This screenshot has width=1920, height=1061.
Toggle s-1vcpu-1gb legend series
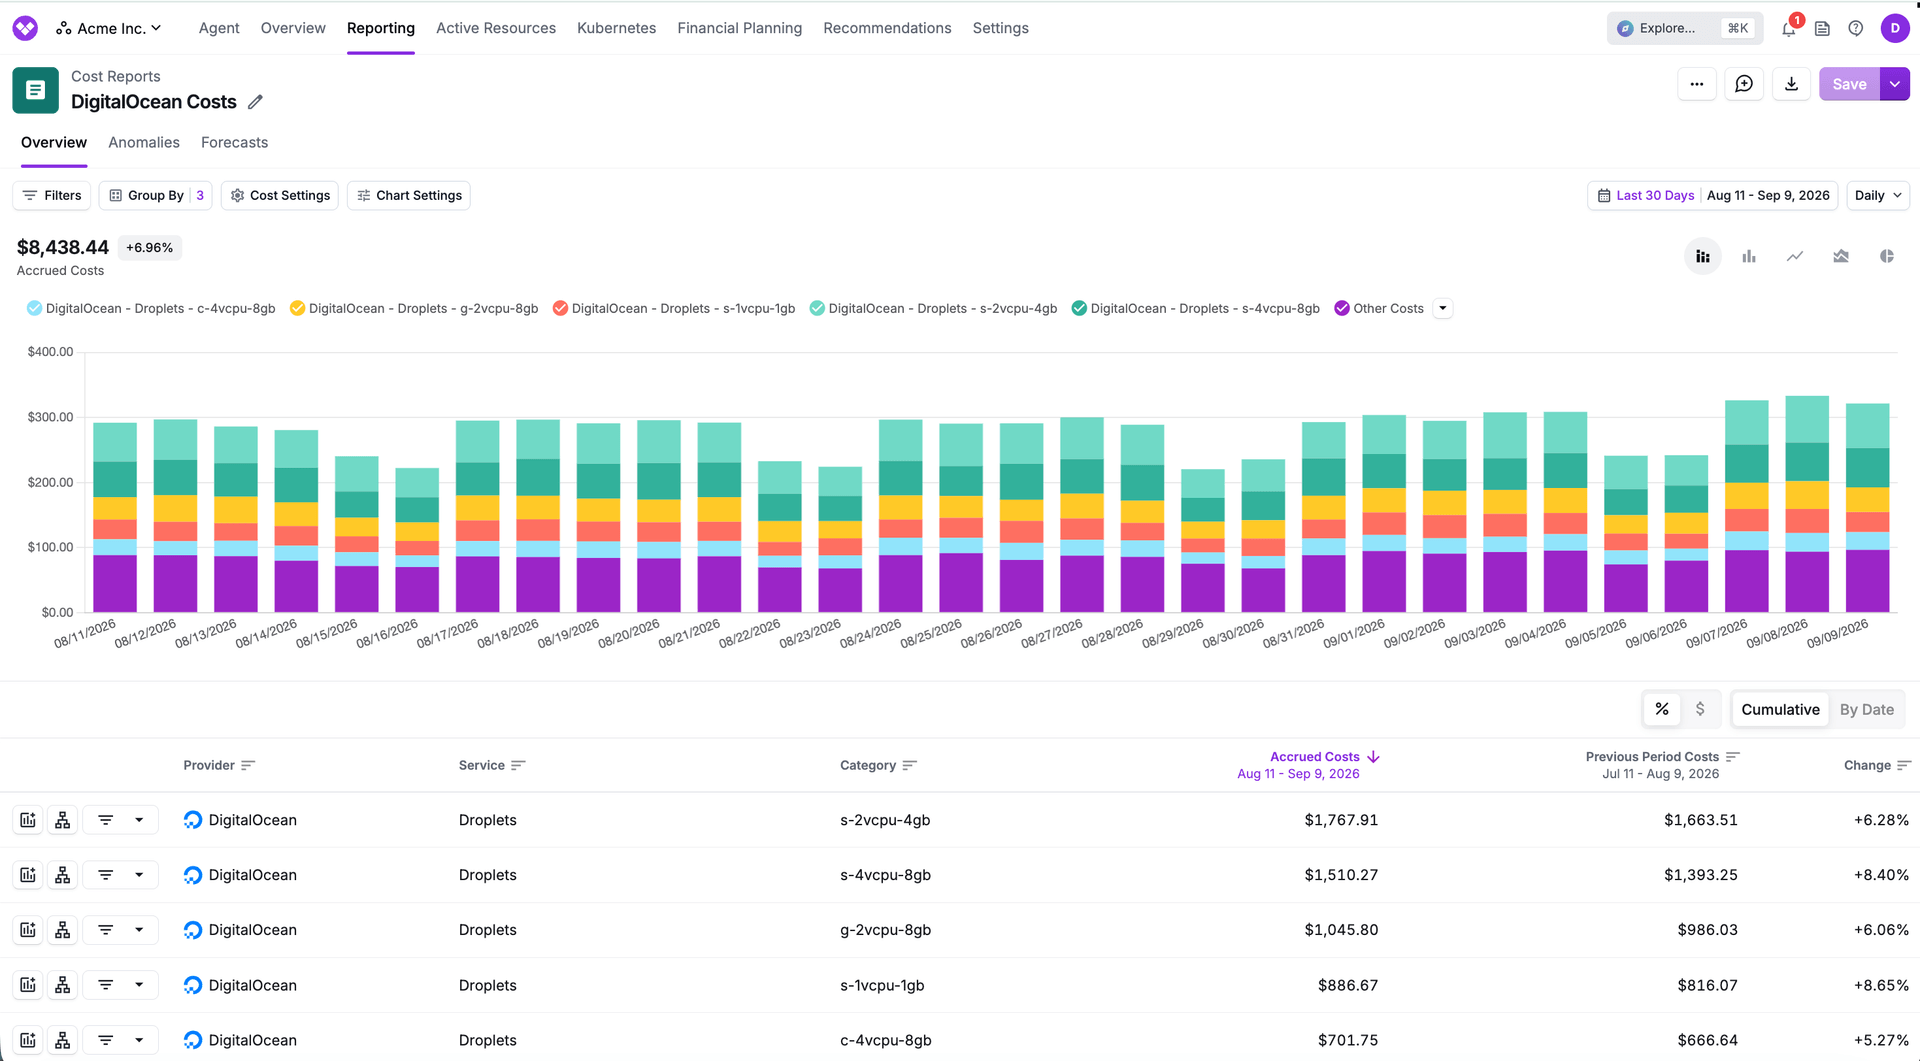pyautogui.click(x=674, y=308)
